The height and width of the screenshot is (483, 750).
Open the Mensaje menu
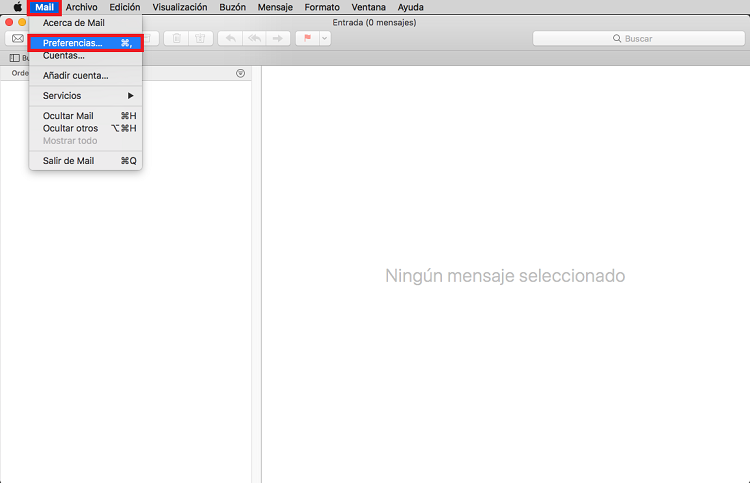coord(275,7)
